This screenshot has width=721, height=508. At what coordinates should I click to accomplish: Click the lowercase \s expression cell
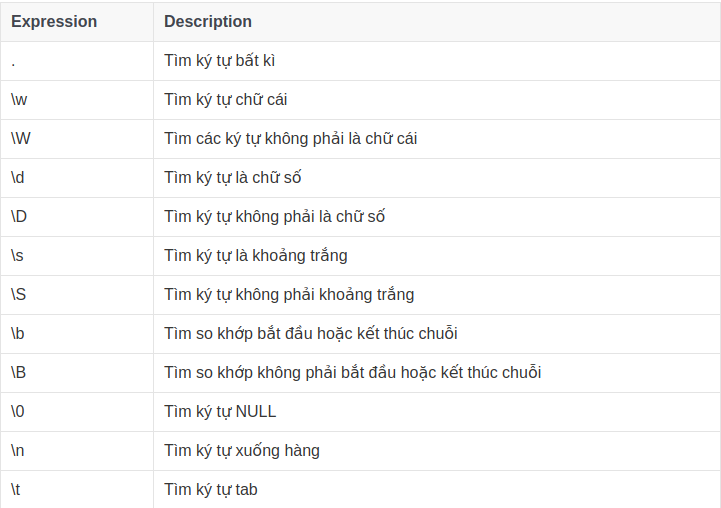coord(19,256)
